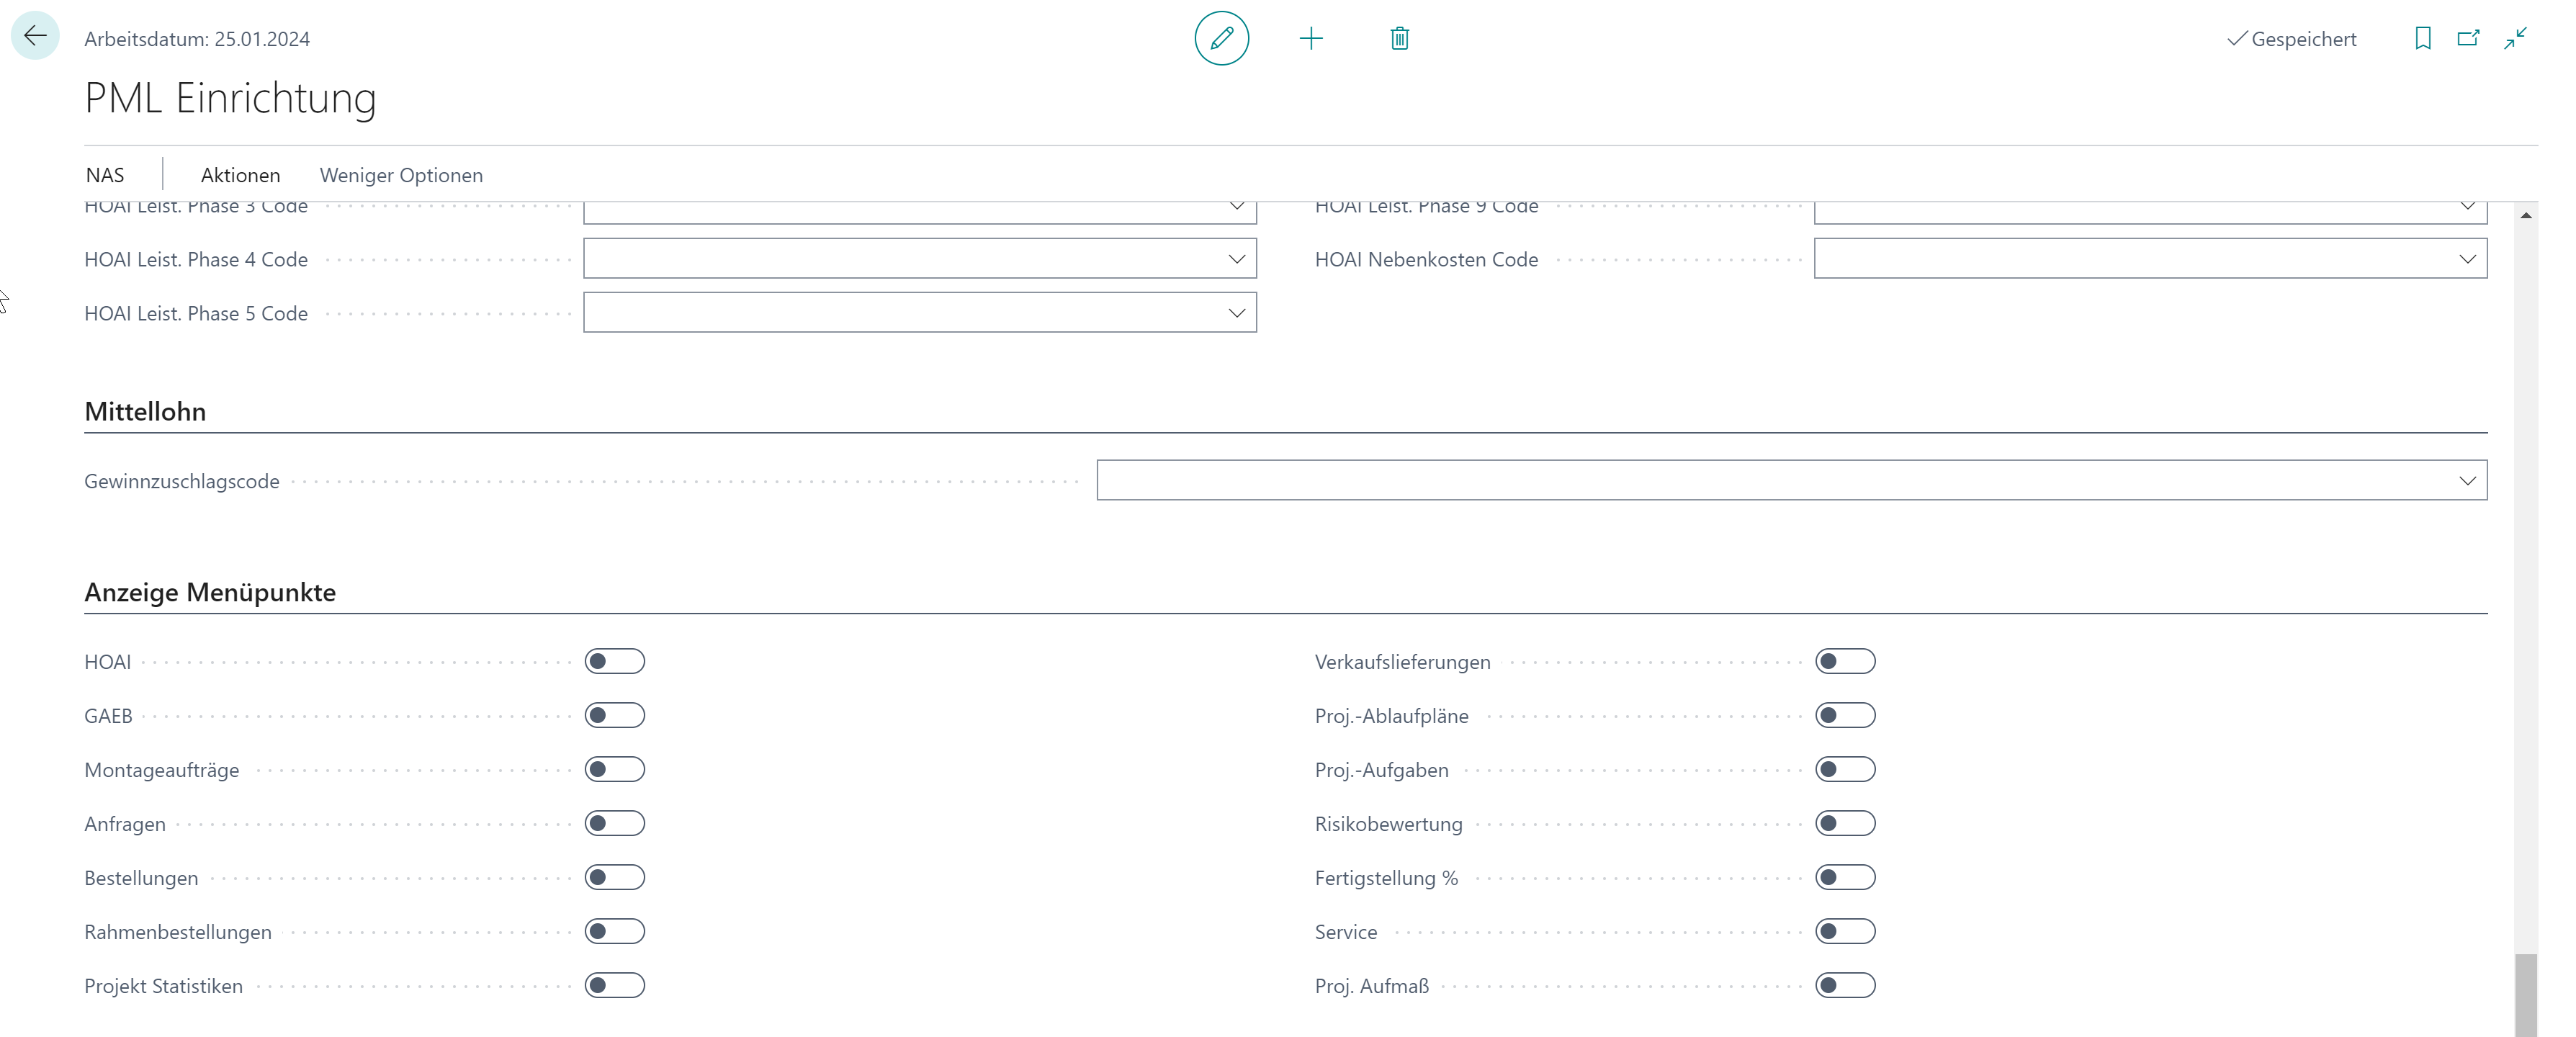2576x1037 pixels.
Task: Click the Arbeitsdatum: 25.01.2024 text
Action: 197,39
